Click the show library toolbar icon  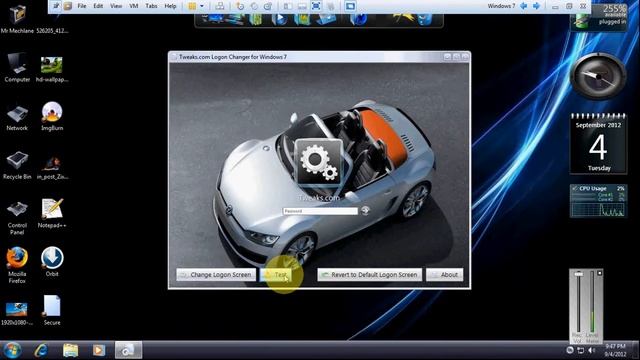click(288, 6)
